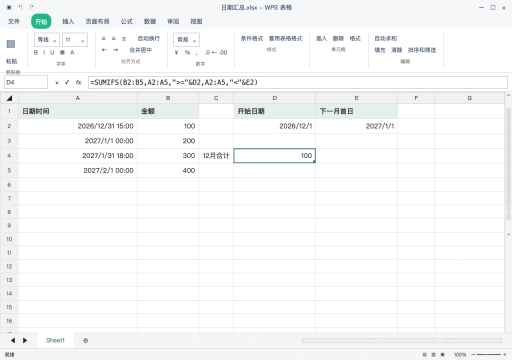Image resolution: width=512 pixels, height=360 pixels.
Task: Click the redo arrow in title bar
Action: pos(31,7)
